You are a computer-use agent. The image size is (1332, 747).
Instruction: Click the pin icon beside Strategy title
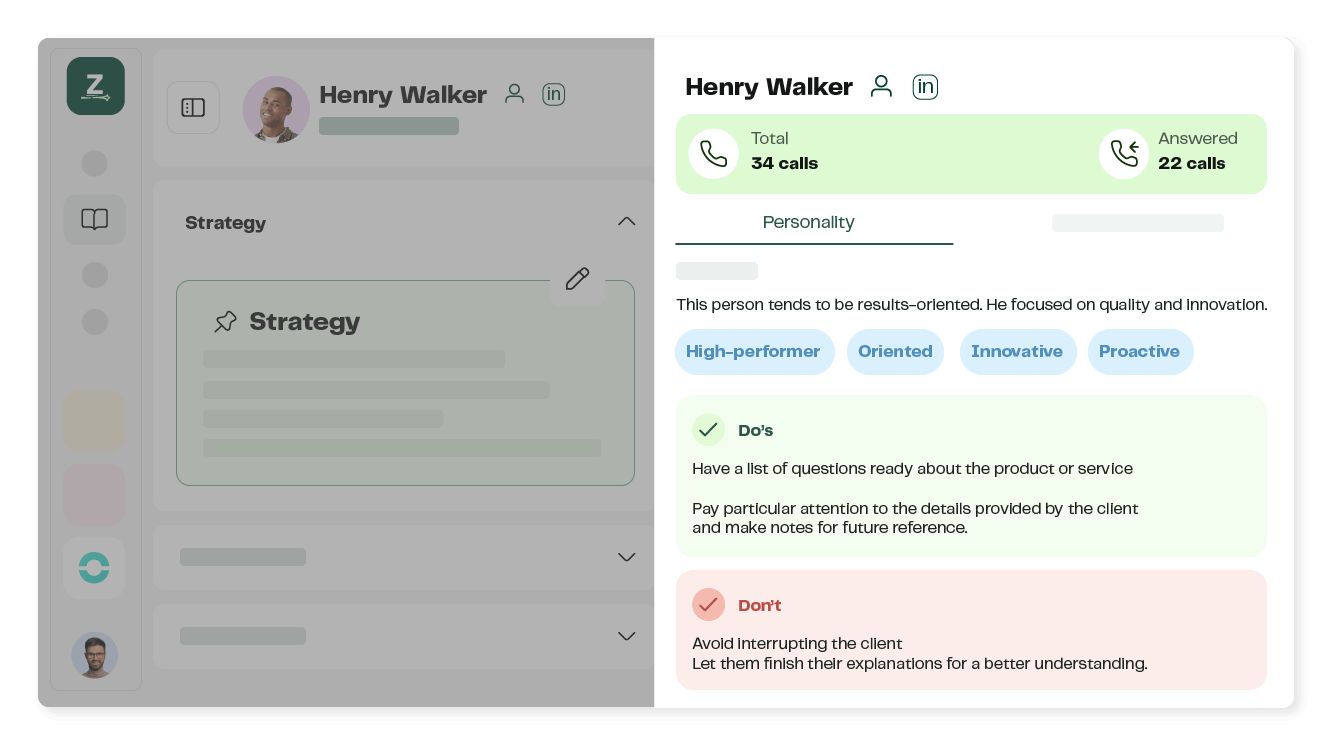226,322
